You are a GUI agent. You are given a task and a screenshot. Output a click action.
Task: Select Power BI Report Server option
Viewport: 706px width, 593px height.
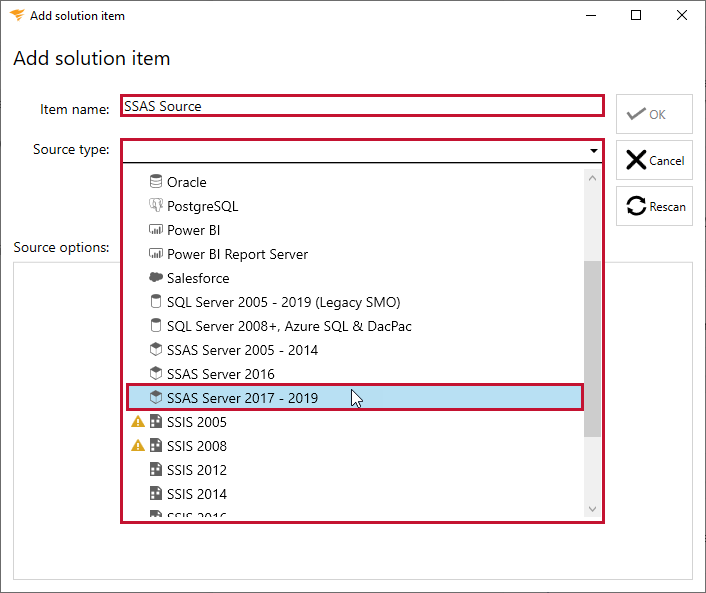pos(237,254)
